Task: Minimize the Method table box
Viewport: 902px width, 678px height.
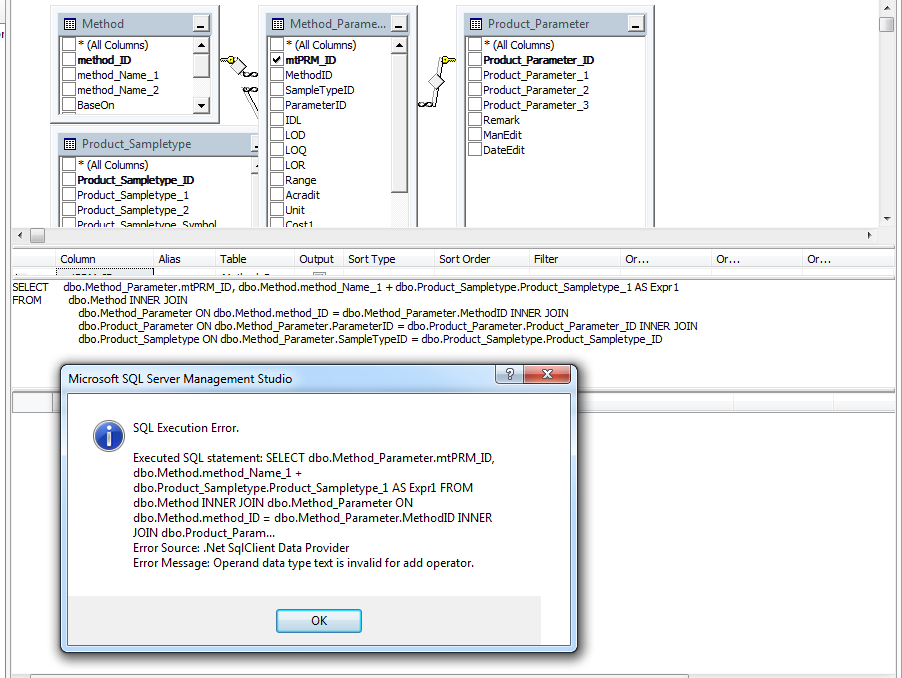Action: [x=200, y=24]
